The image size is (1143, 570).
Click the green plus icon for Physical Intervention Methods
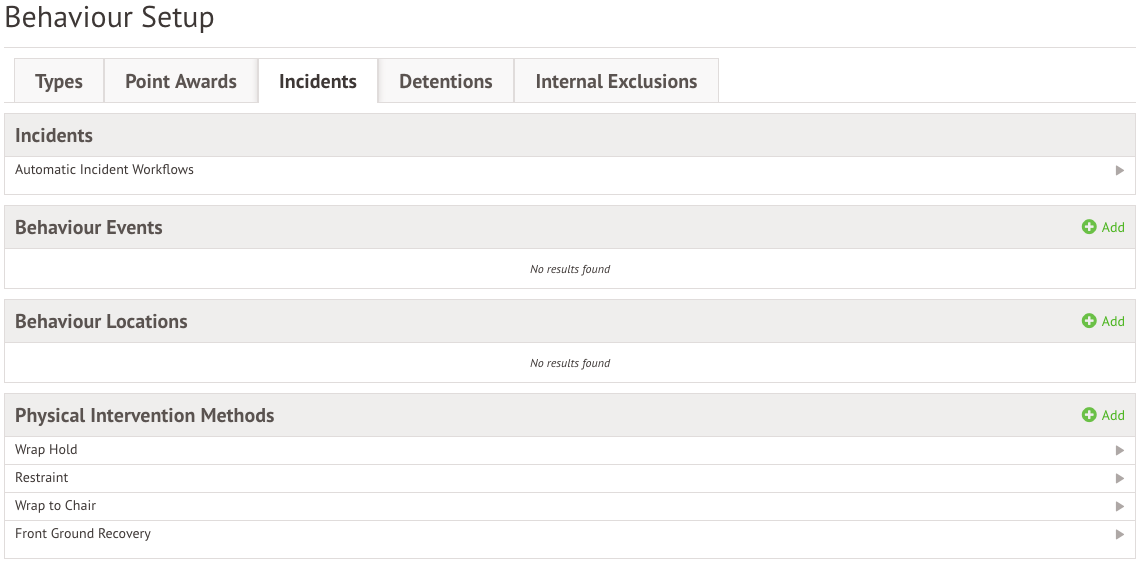(x=1089, y=415)
